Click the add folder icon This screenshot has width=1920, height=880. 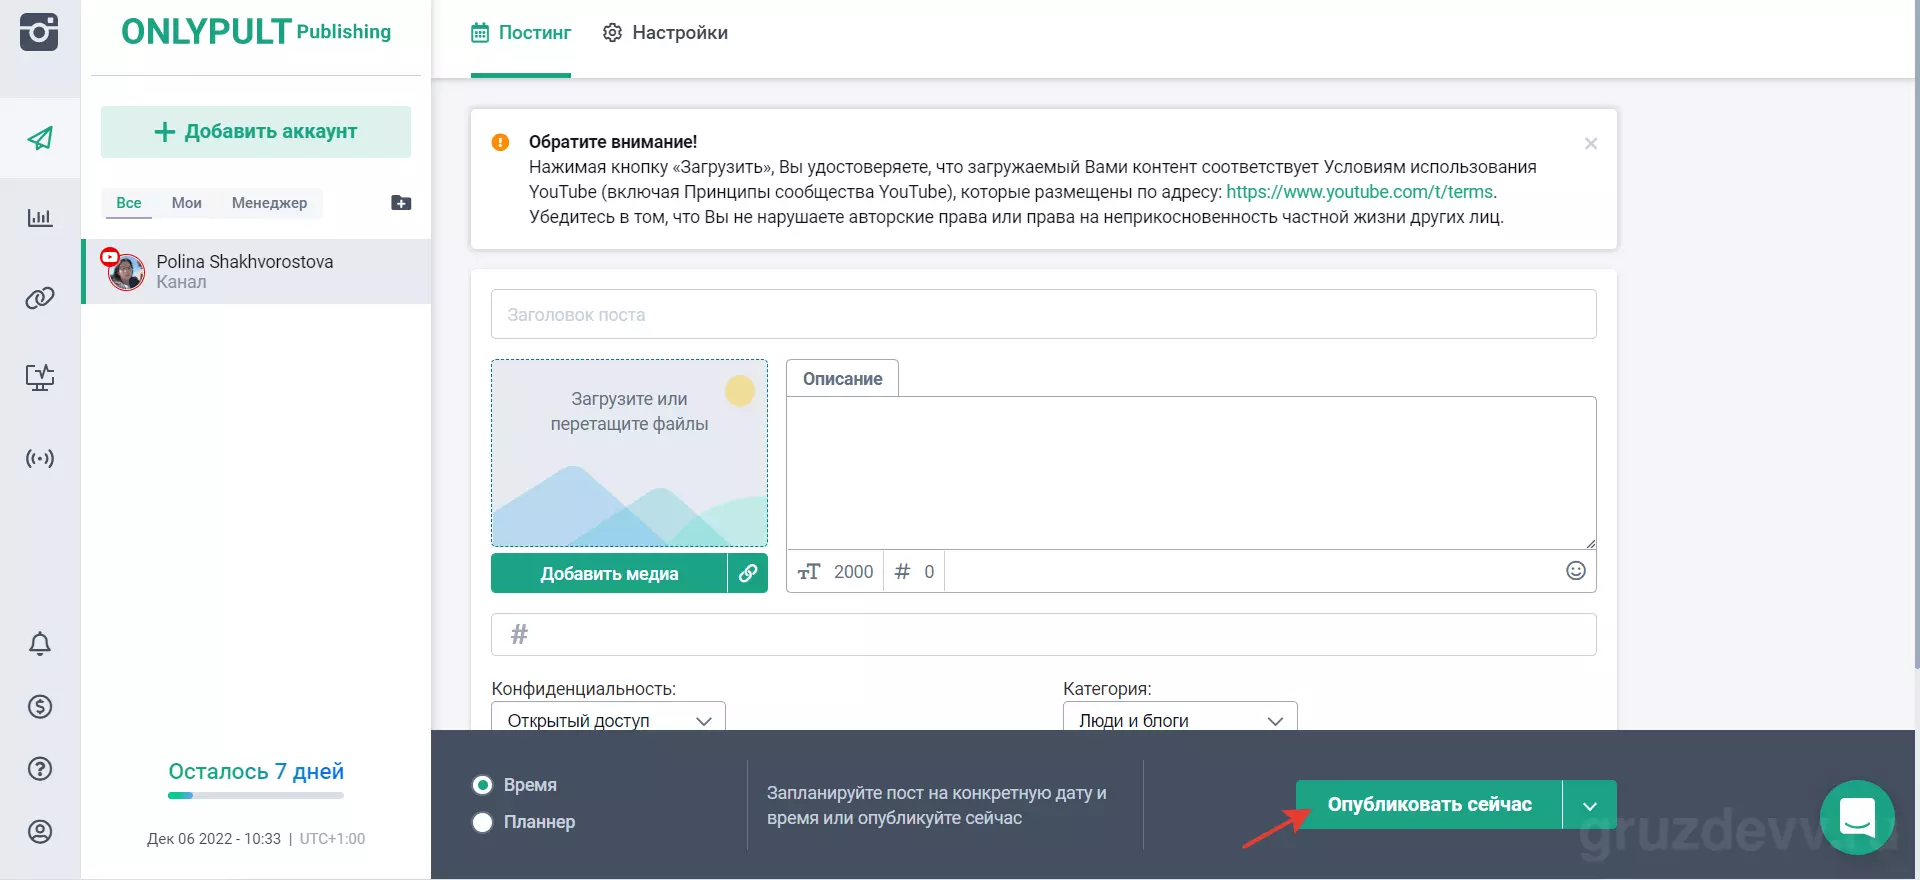point(401,203)
